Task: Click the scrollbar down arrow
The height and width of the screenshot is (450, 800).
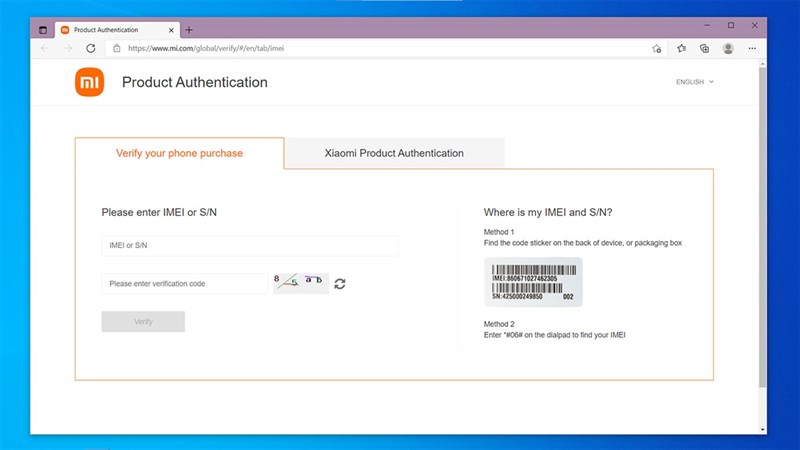Action: [762, 430]
